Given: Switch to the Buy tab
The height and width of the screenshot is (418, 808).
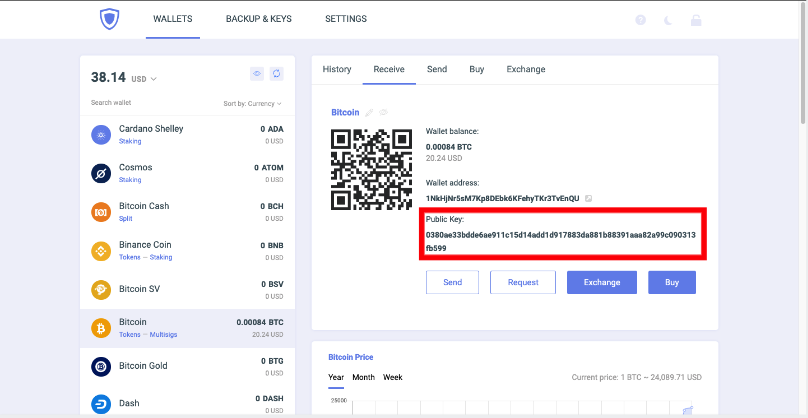Looking at the screenshot, I should coord(477,70).
